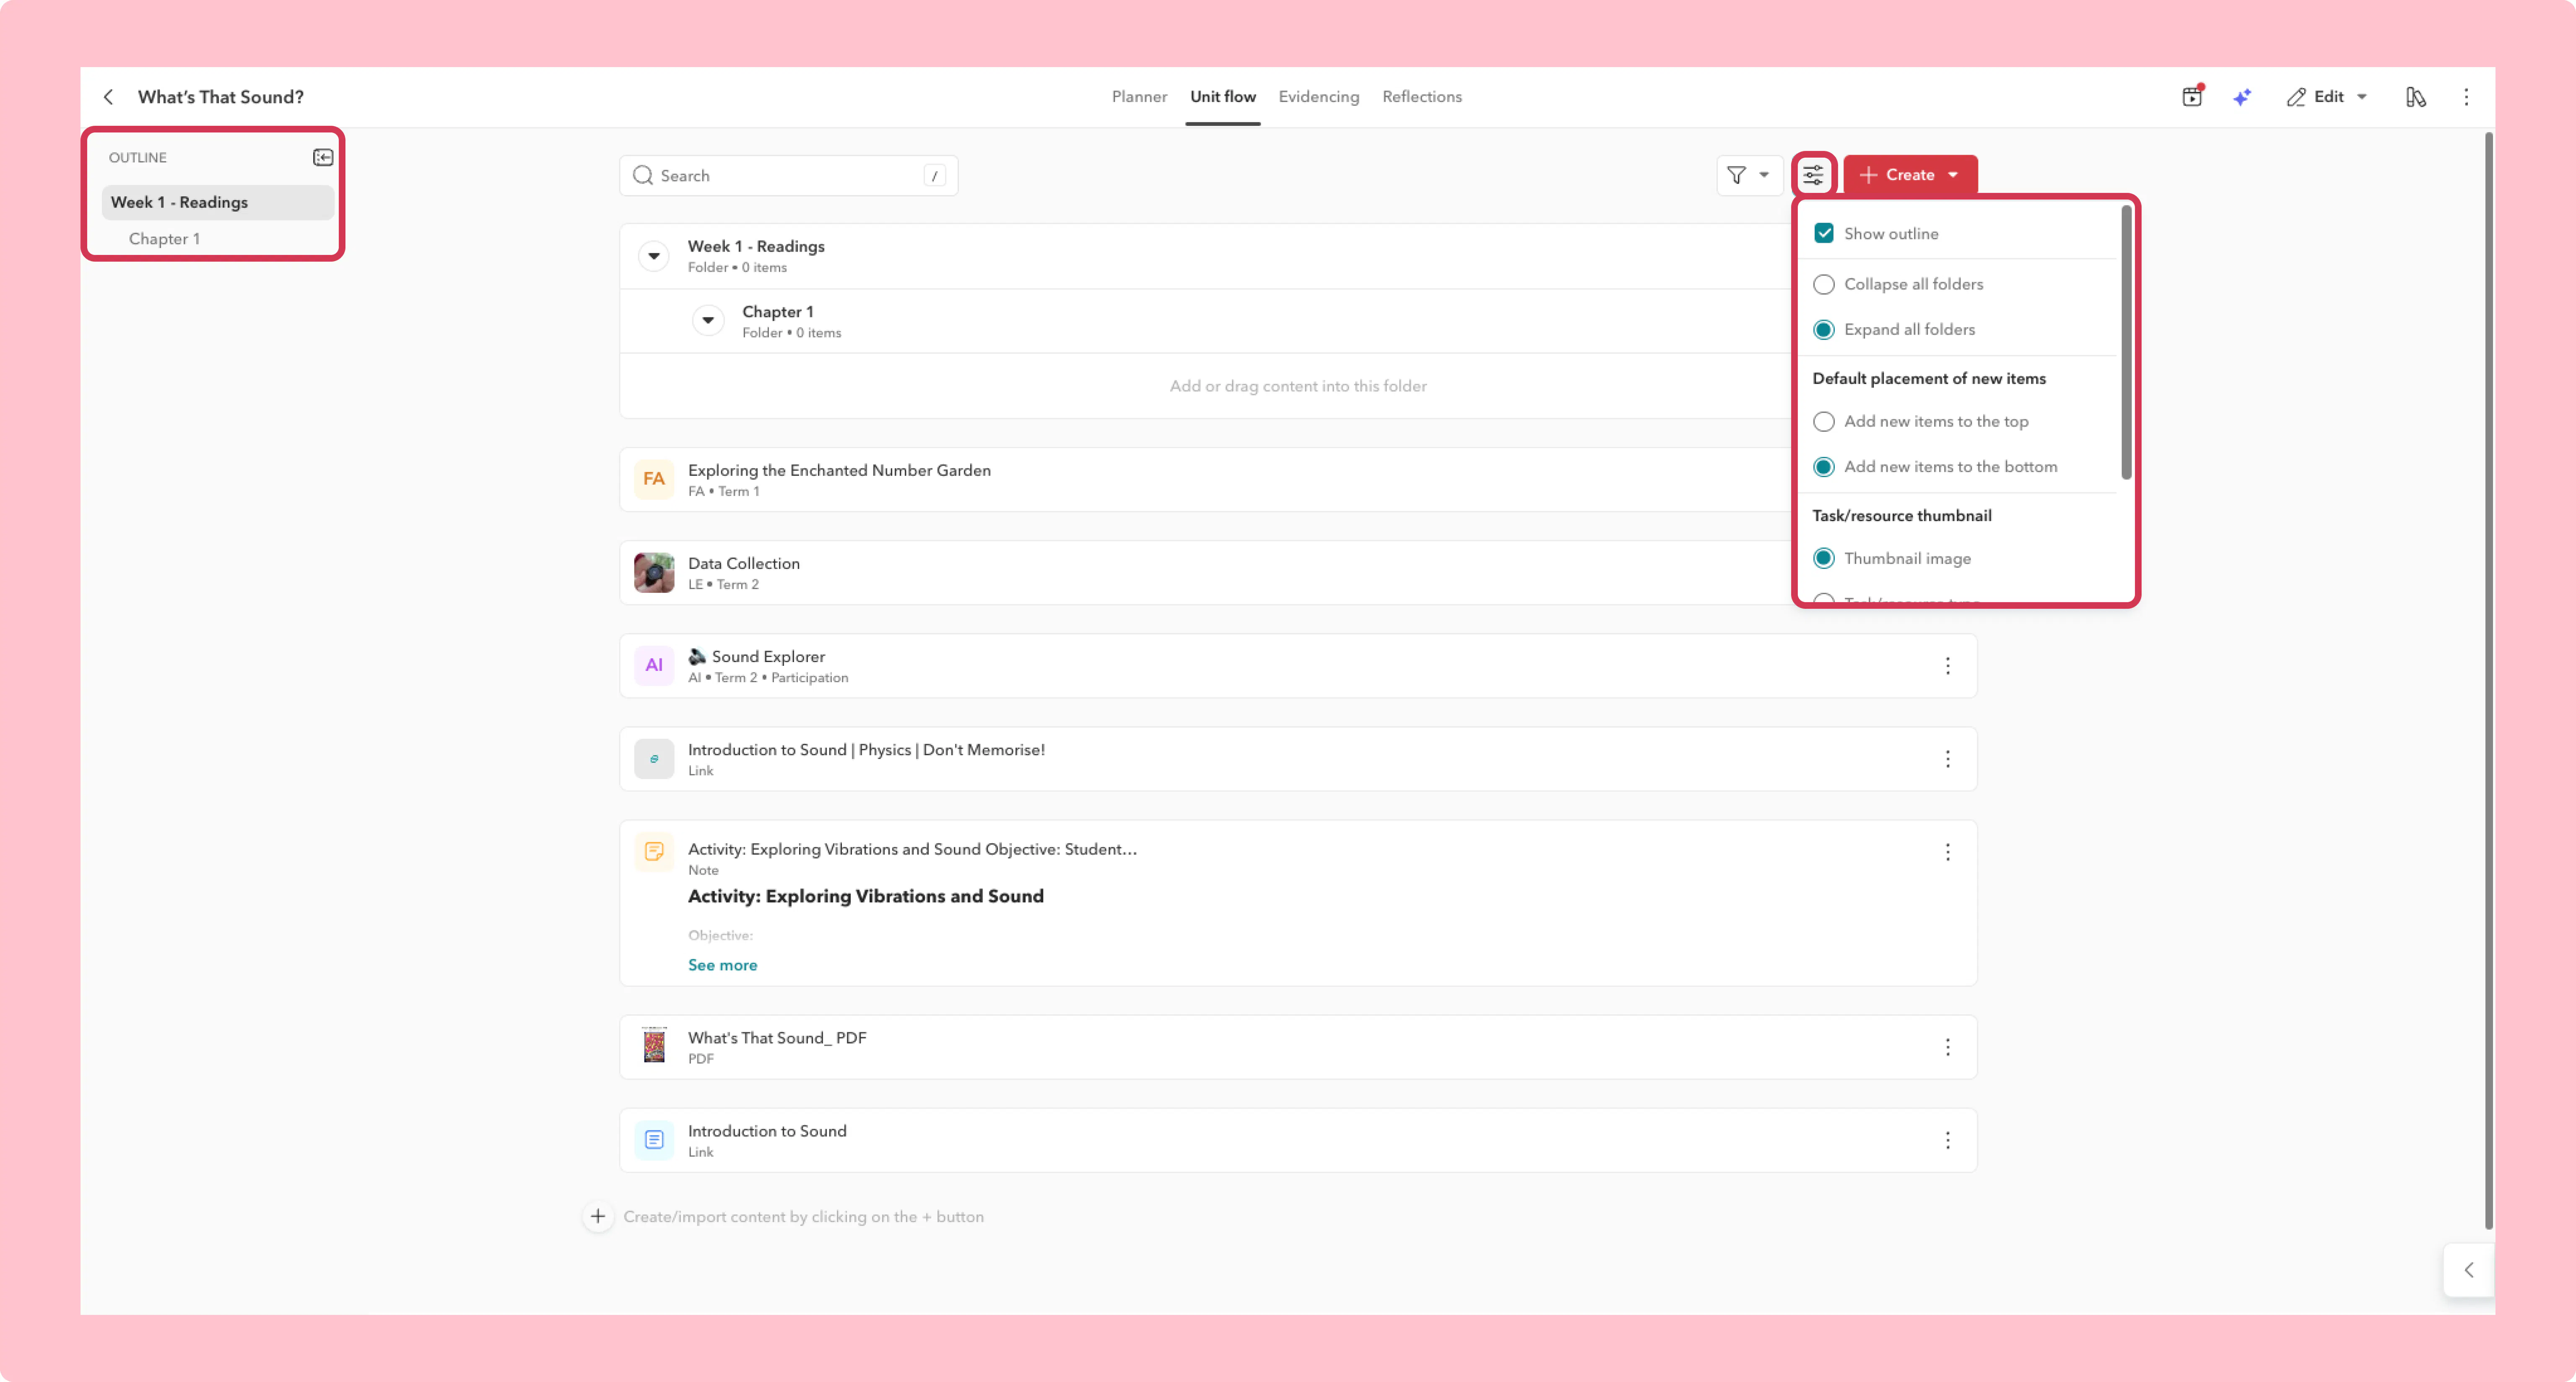Click the Activity: Exploring Vibrations note title
This screenshot has width=2576, height=1382.
[912, 850]
